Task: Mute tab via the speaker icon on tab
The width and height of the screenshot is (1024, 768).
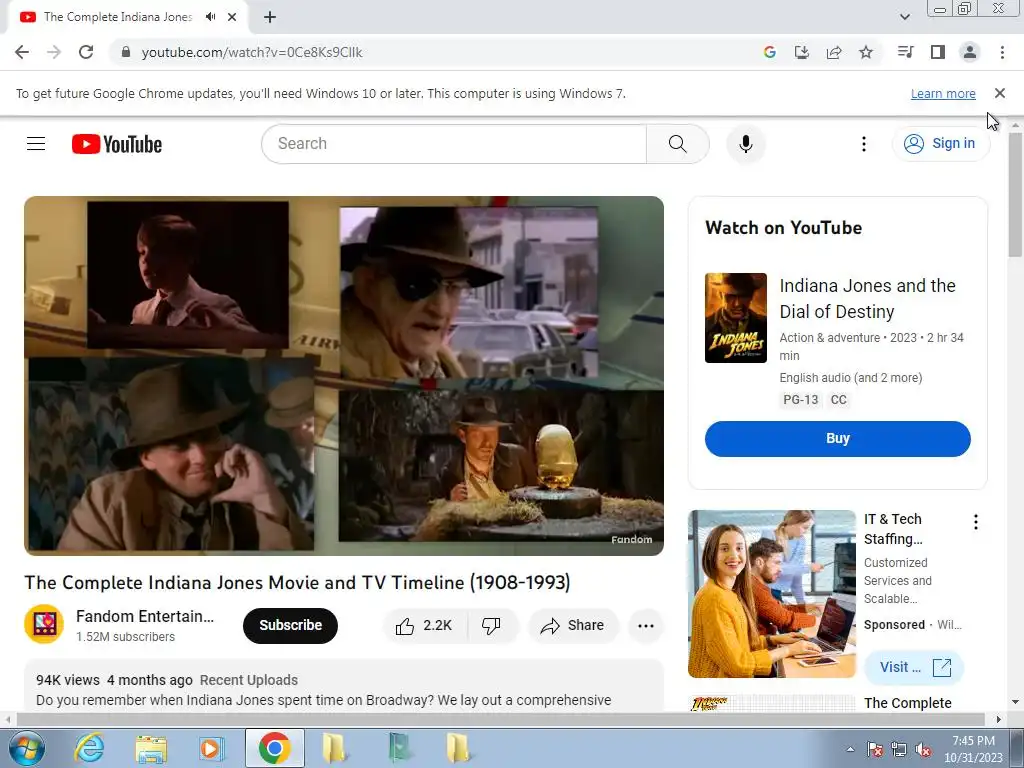Action: [210, 17]
